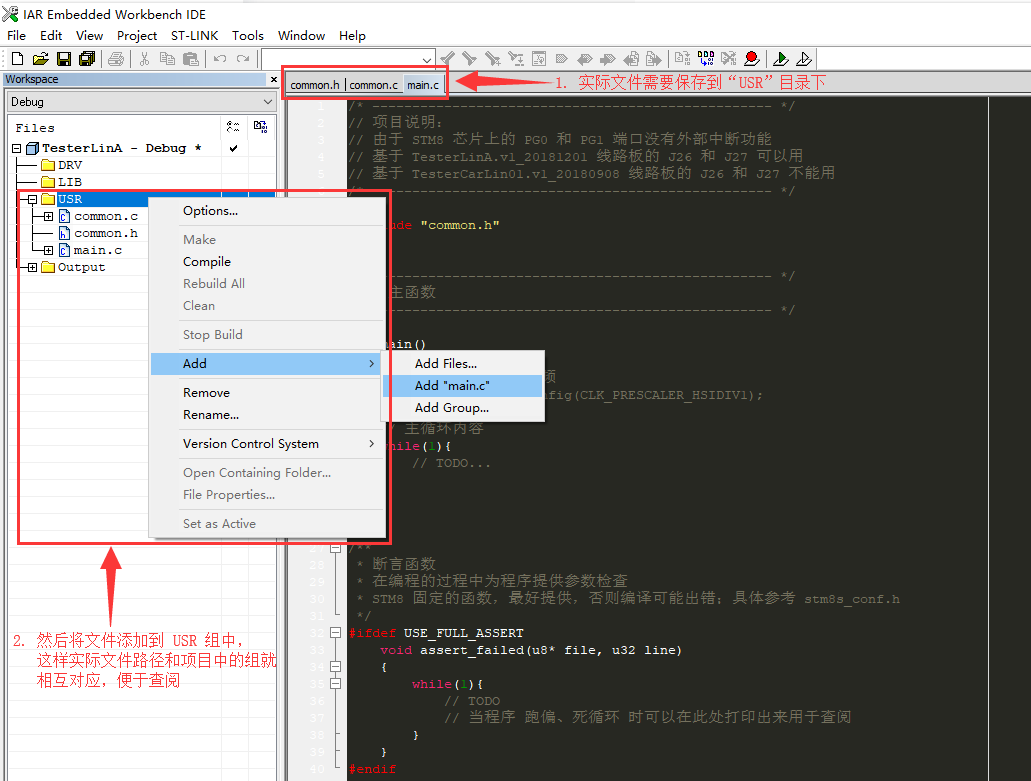Expand the Output folder in Workspace tree
1031x781 pixels.
pyautogui.click(x=31, y=267)
